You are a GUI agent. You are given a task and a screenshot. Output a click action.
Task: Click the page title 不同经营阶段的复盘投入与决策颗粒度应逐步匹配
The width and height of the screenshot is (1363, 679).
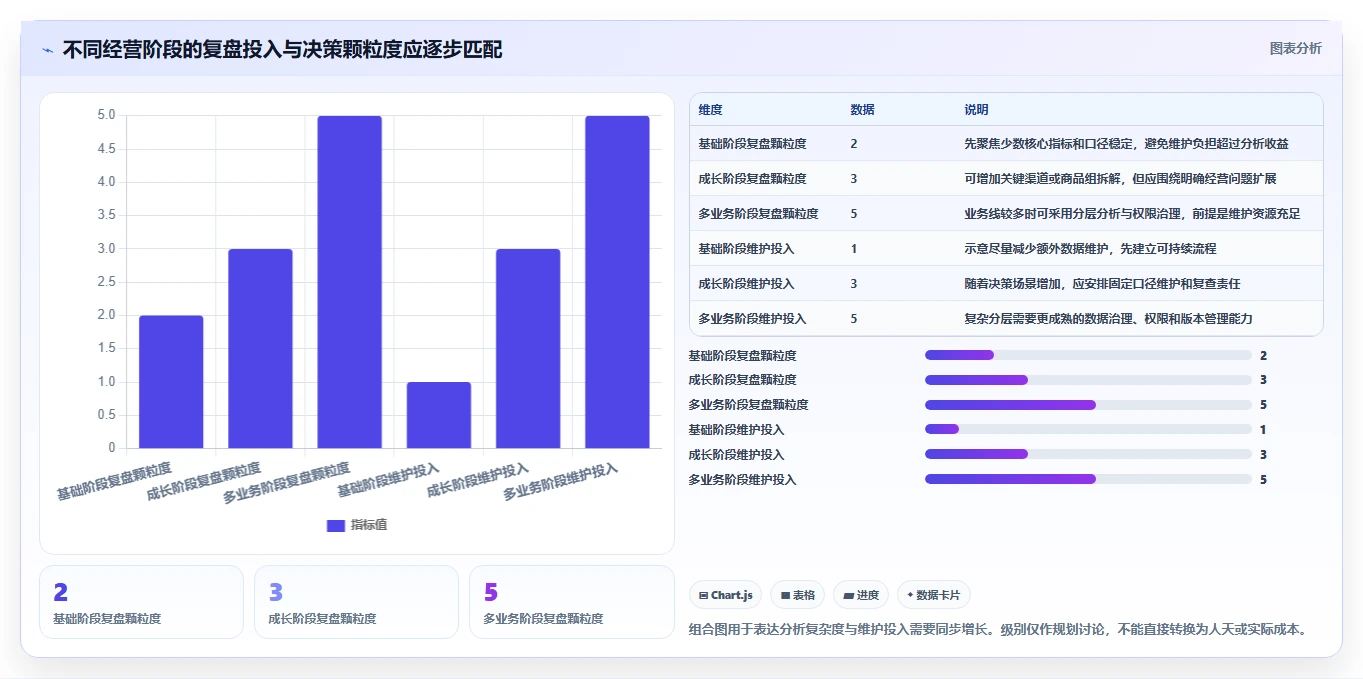[282, 49]
